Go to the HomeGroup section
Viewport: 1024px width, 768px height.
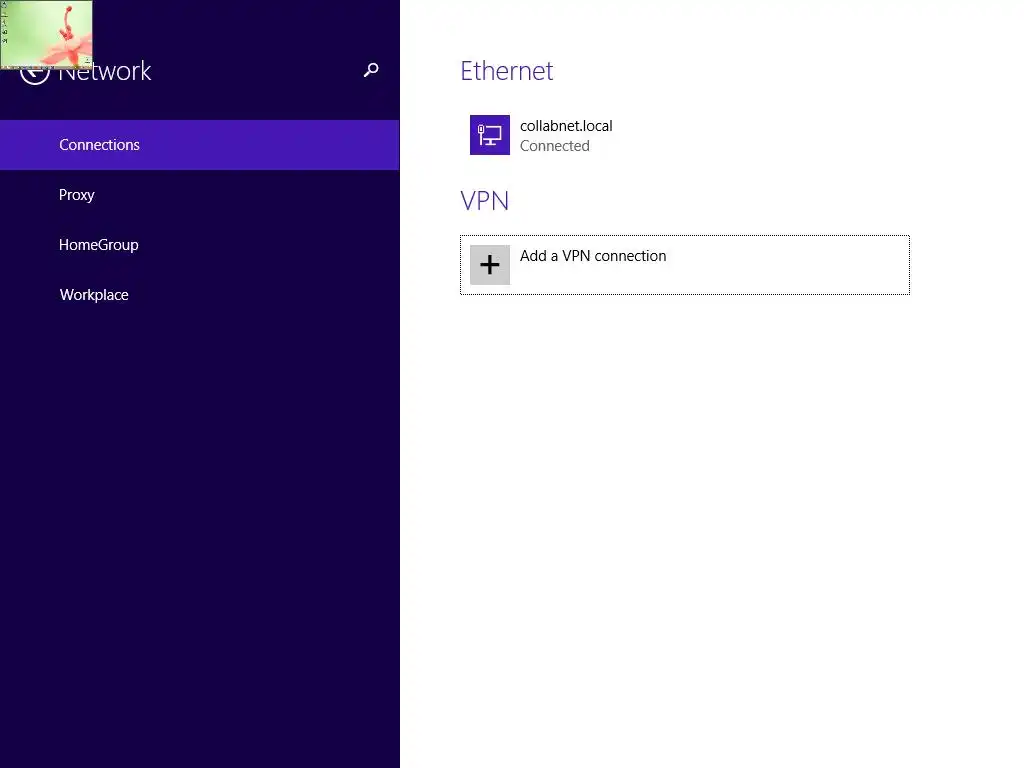point(99,245)
